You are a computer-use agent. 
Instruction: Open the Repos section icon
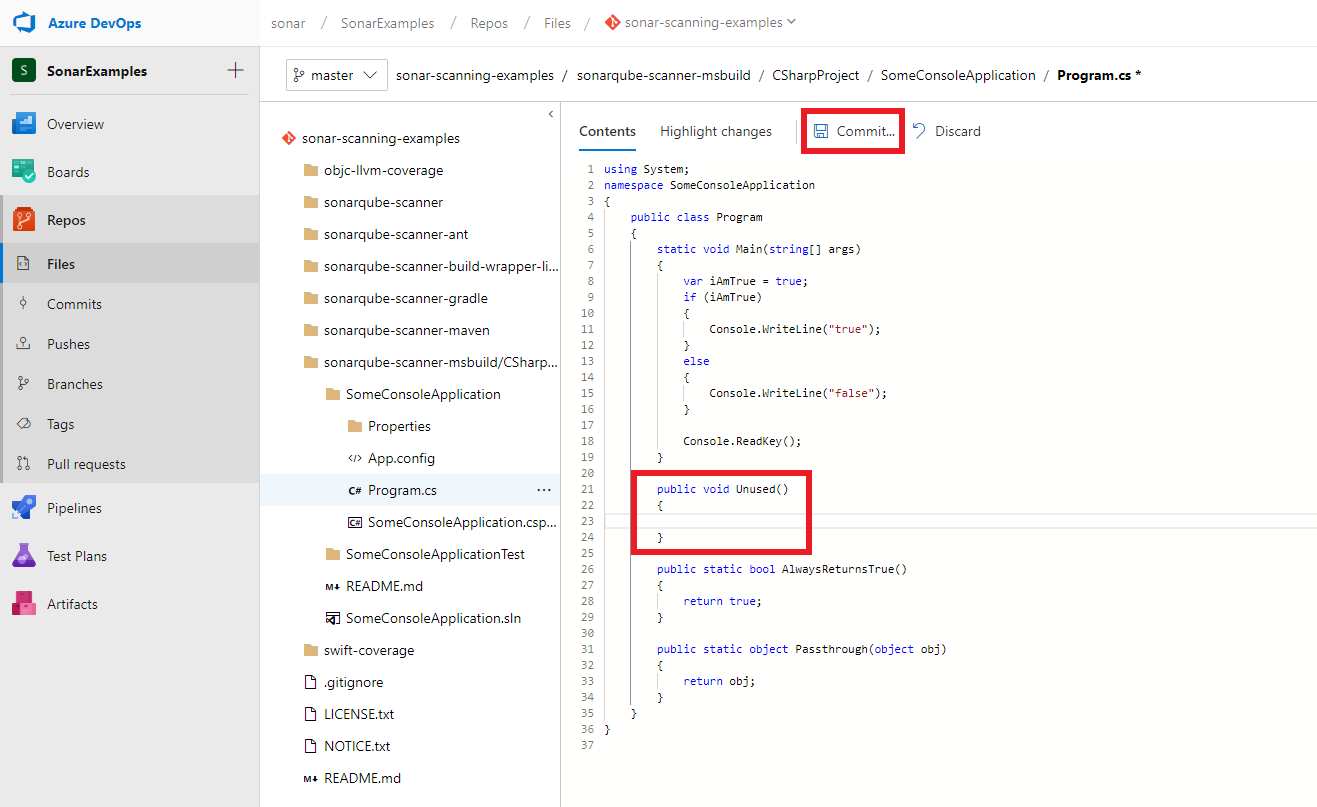pos(24,220)
